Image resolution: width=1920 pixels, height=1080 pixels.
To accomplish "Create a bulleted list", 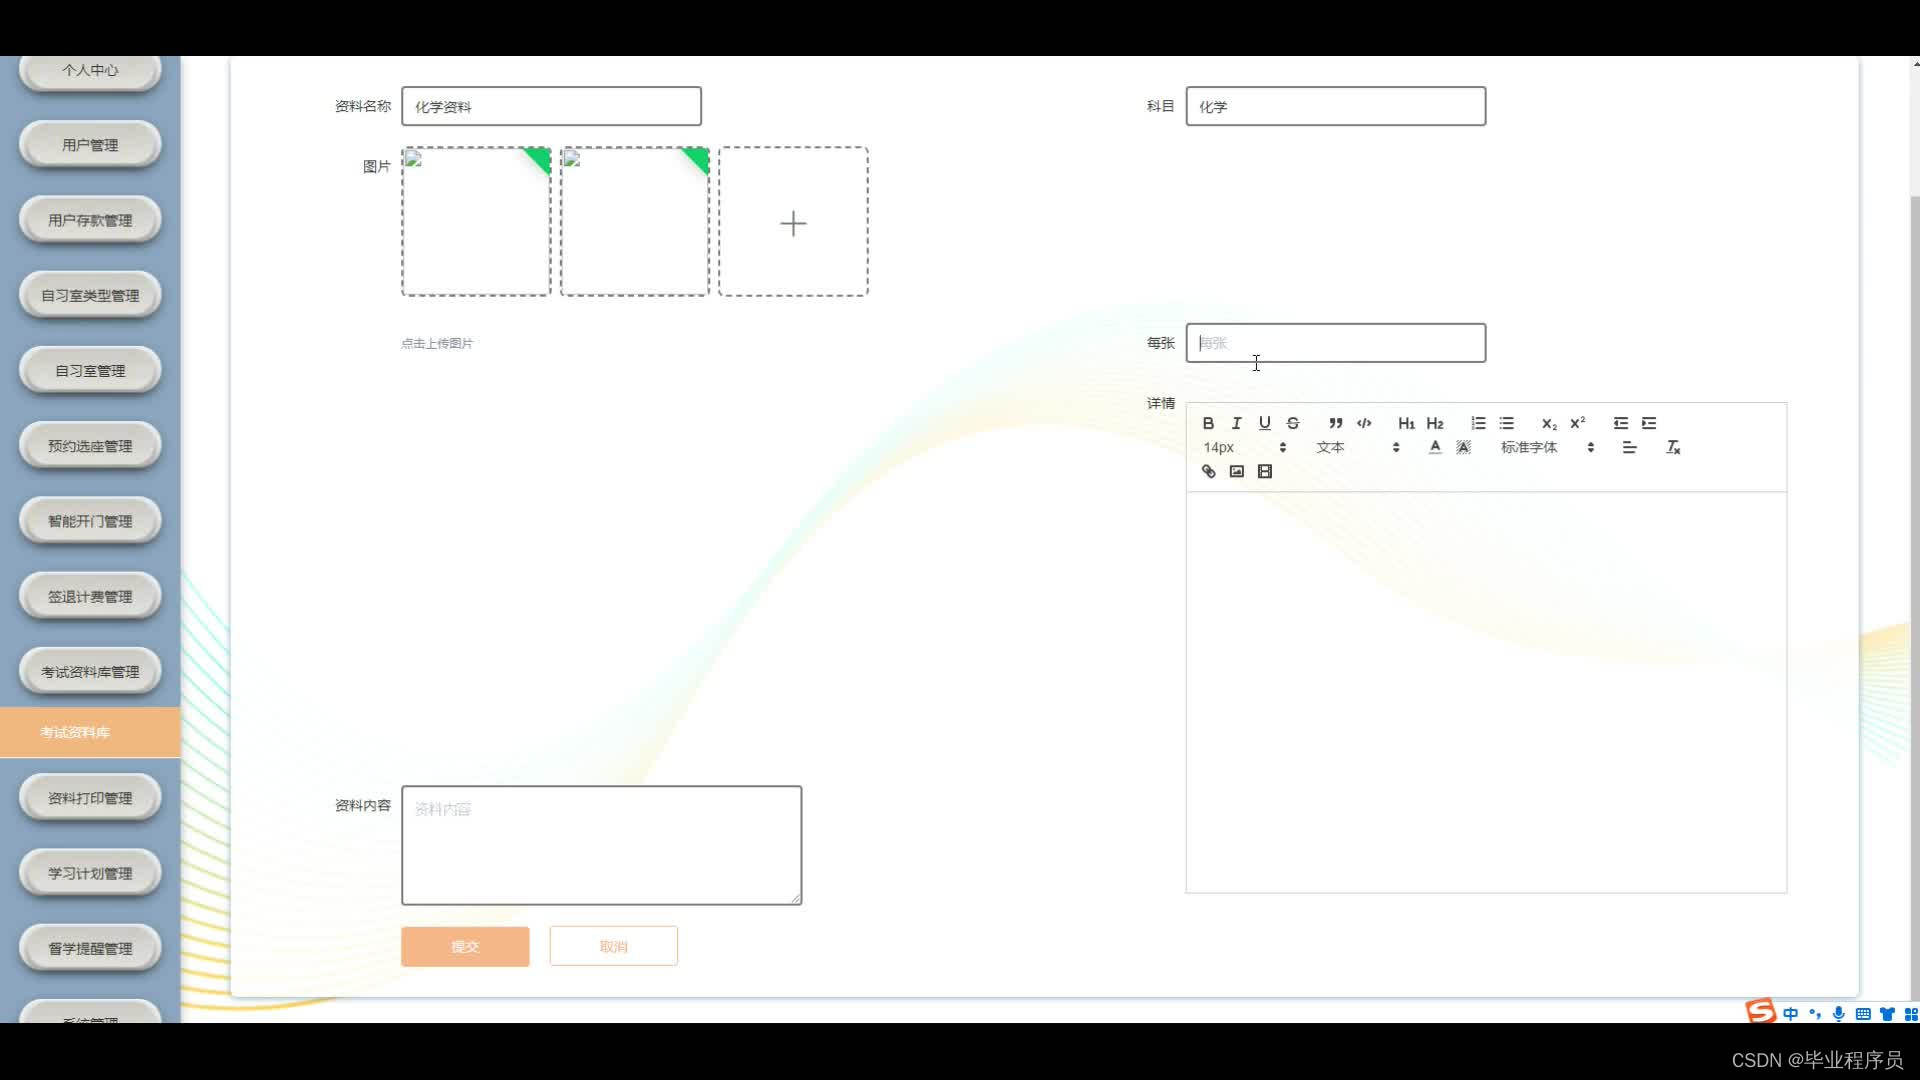I will [x=1507, y=423].
